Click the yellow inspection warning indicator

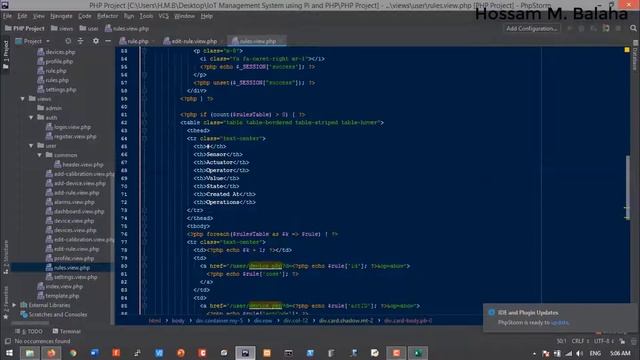pyautogui.click(x=627, y=50)
